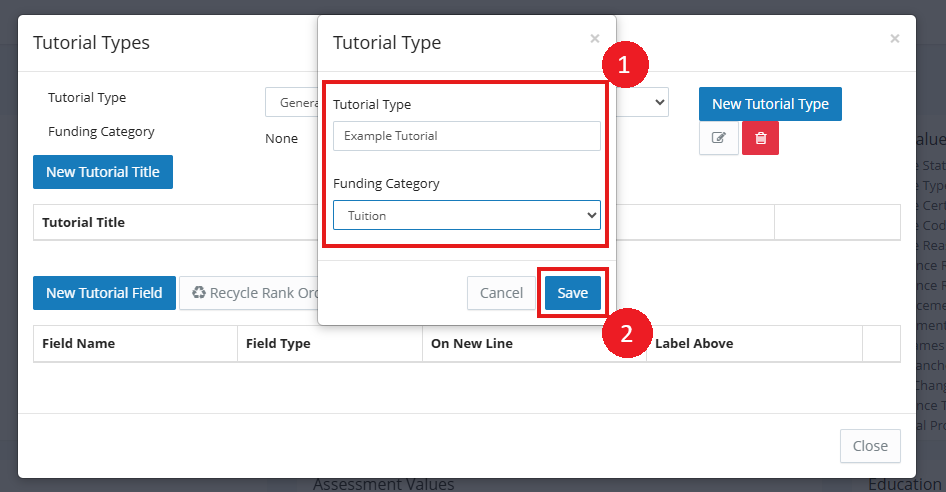Screen dimensions: 946x492
Task: Click New Tutorial Type button
Action: [770, 104]
